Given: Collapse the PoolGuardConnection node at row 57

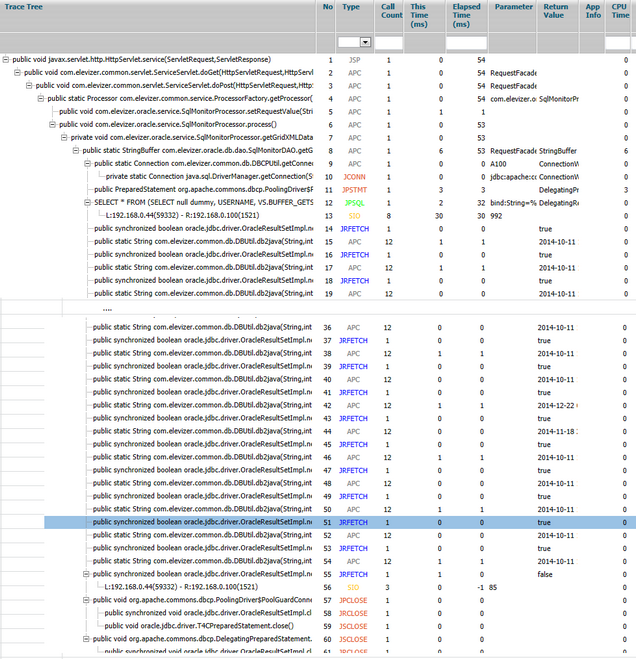Looking at the screenshot, I should pyautogui.click(x=87, y=600).
